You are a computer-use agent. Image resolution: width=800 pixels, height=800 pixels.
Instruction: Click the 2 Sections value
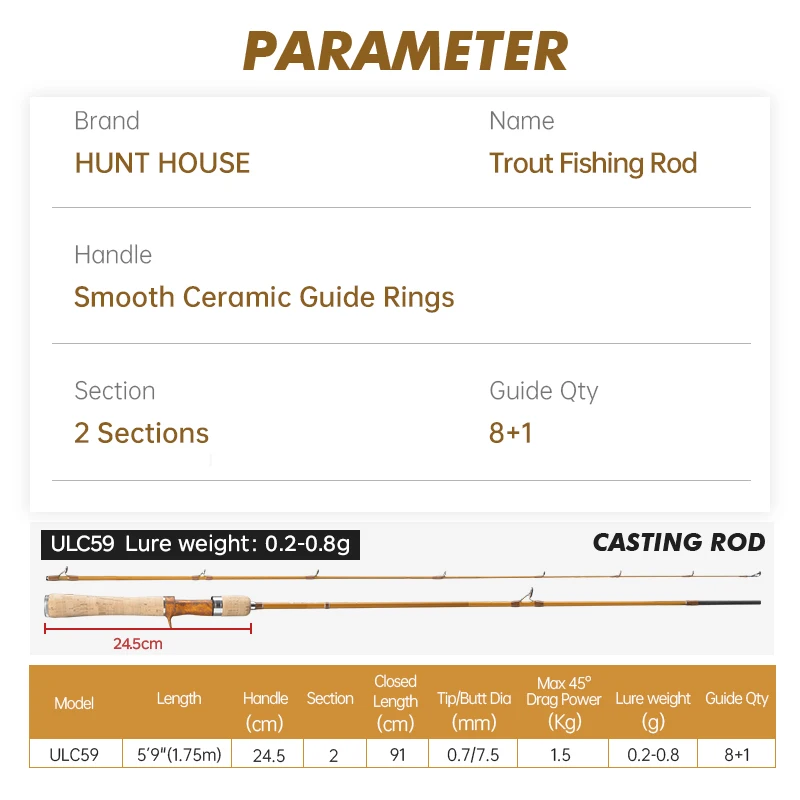141,433
